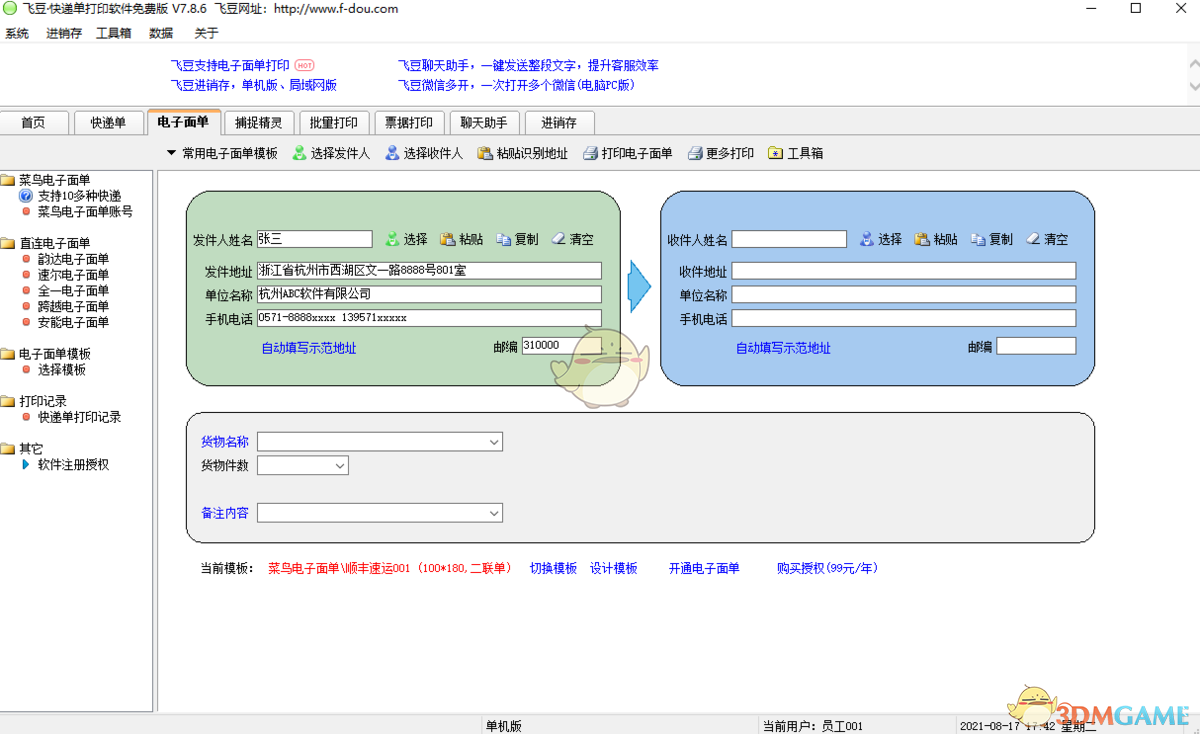Click the 打印电子面单 printer icon
This screenshot has height=734, width=1200.
point(591,154)
